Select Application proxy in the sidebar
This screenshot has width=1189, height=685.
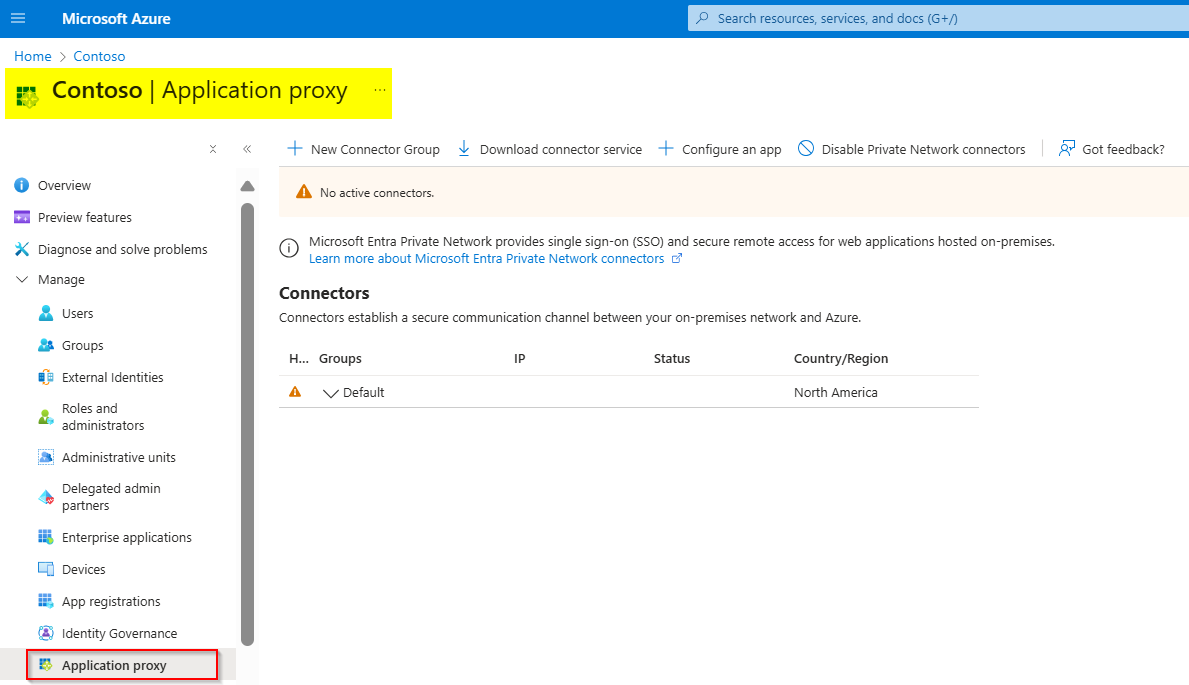115,665
